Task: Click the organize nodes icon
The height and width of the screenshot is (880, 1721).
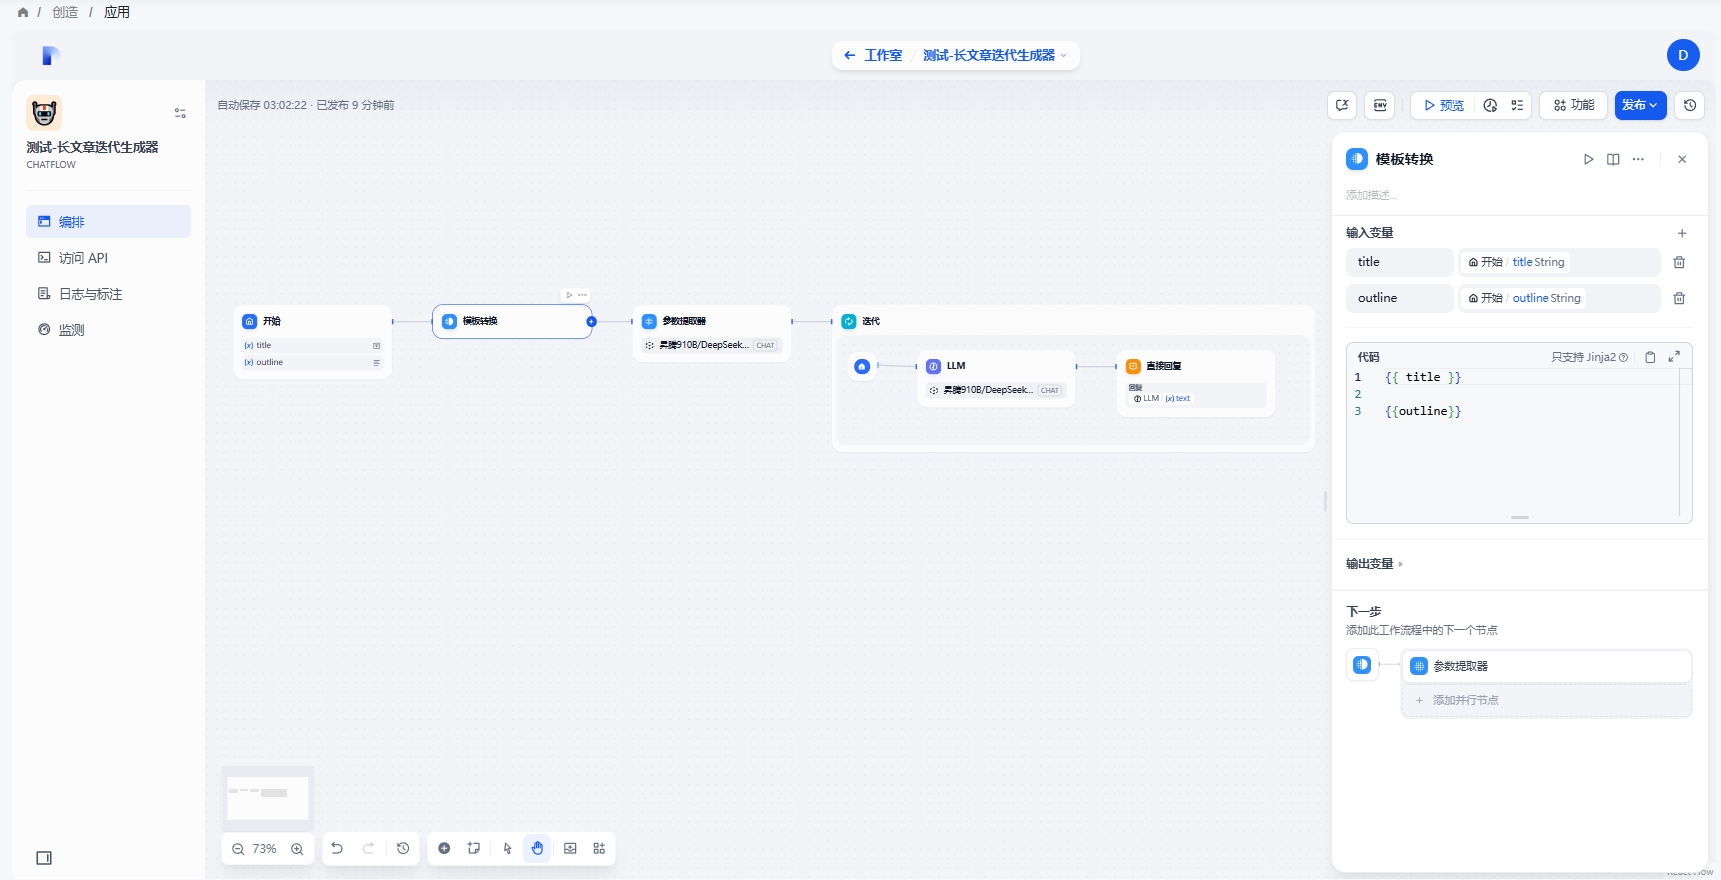Action: 599,848
